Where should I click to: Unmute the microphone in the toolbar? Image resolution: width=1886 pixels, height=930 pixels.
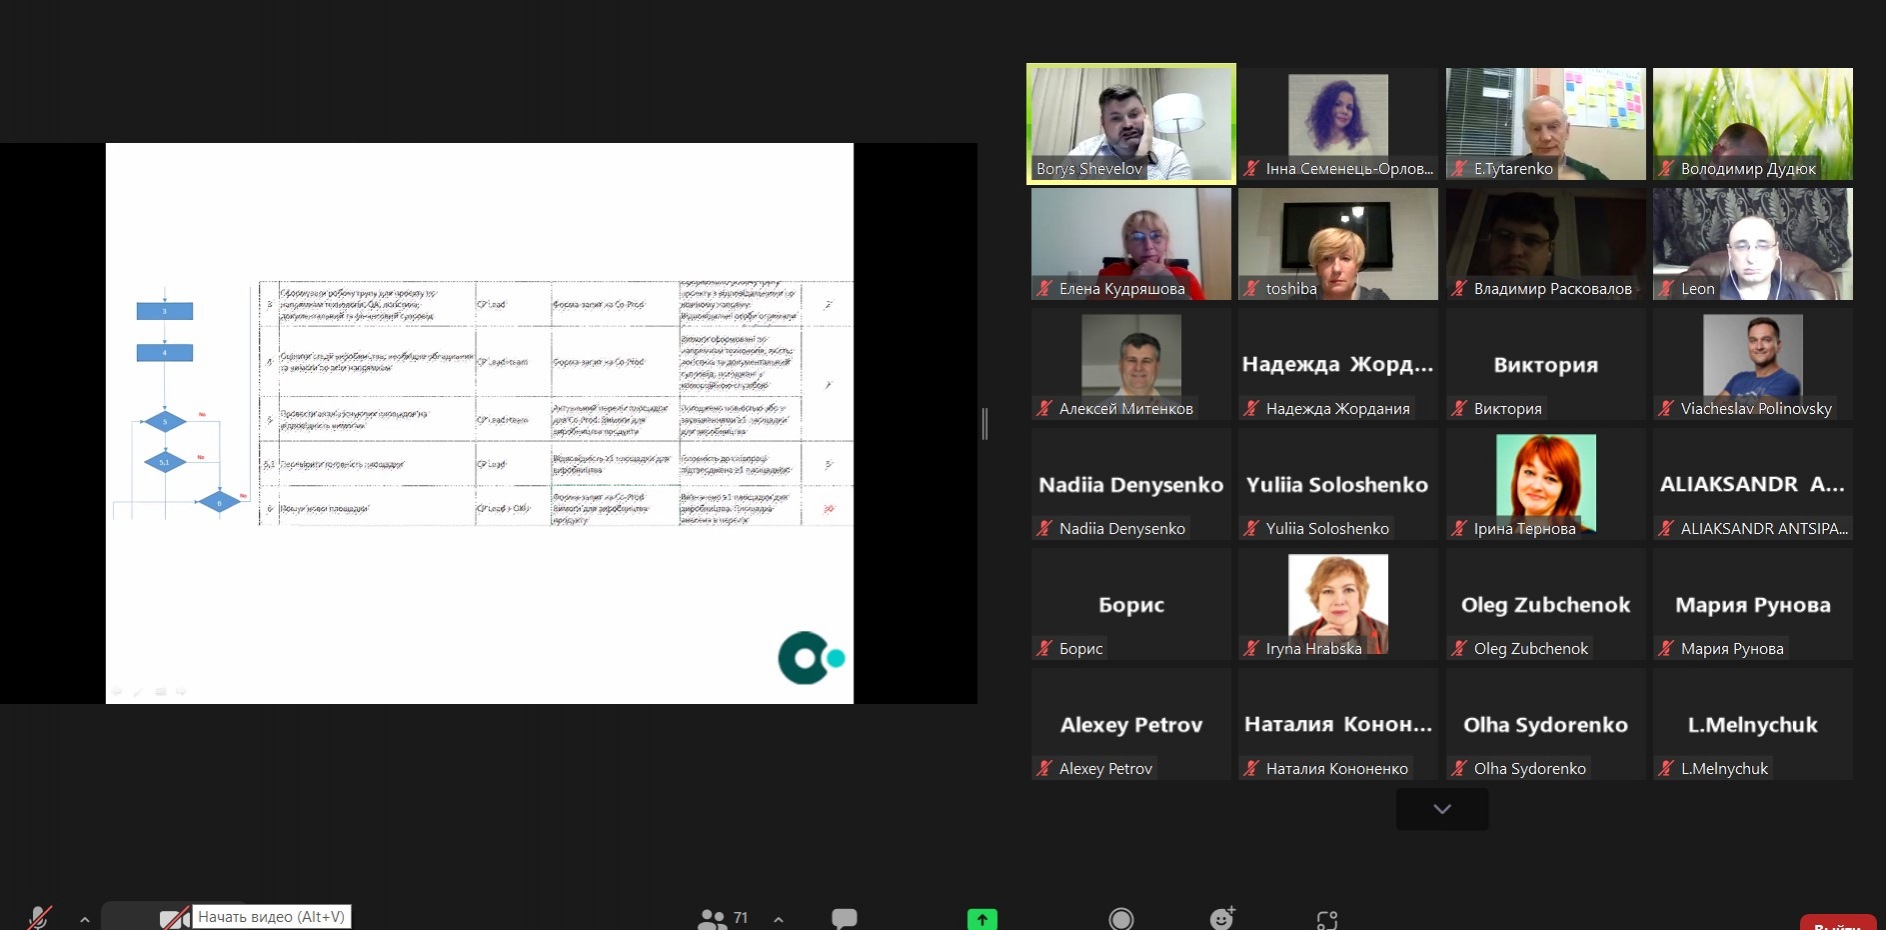(x=39, y=917)
